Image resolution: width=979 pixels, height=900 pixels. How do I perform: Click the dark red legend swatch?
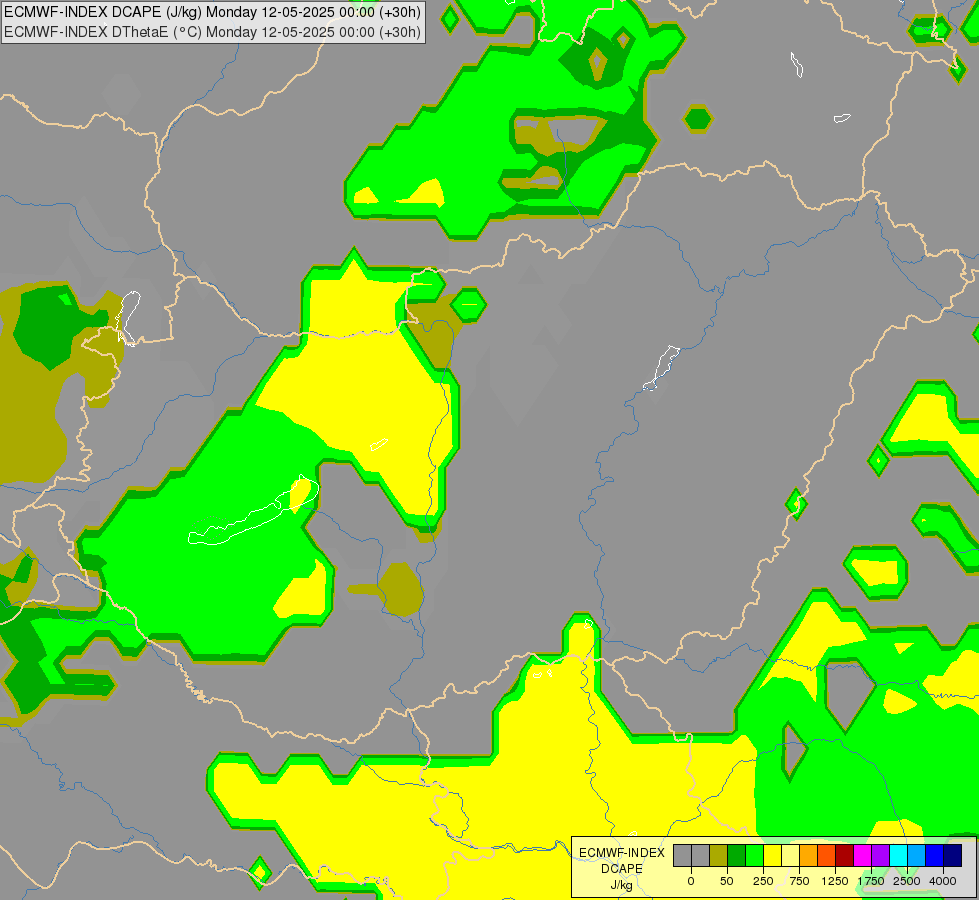[845, 856]
